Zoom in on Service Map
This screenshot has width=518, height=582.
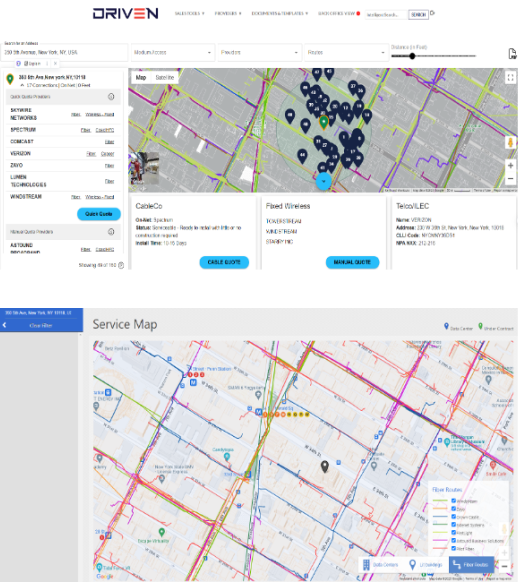coord(504,553)
